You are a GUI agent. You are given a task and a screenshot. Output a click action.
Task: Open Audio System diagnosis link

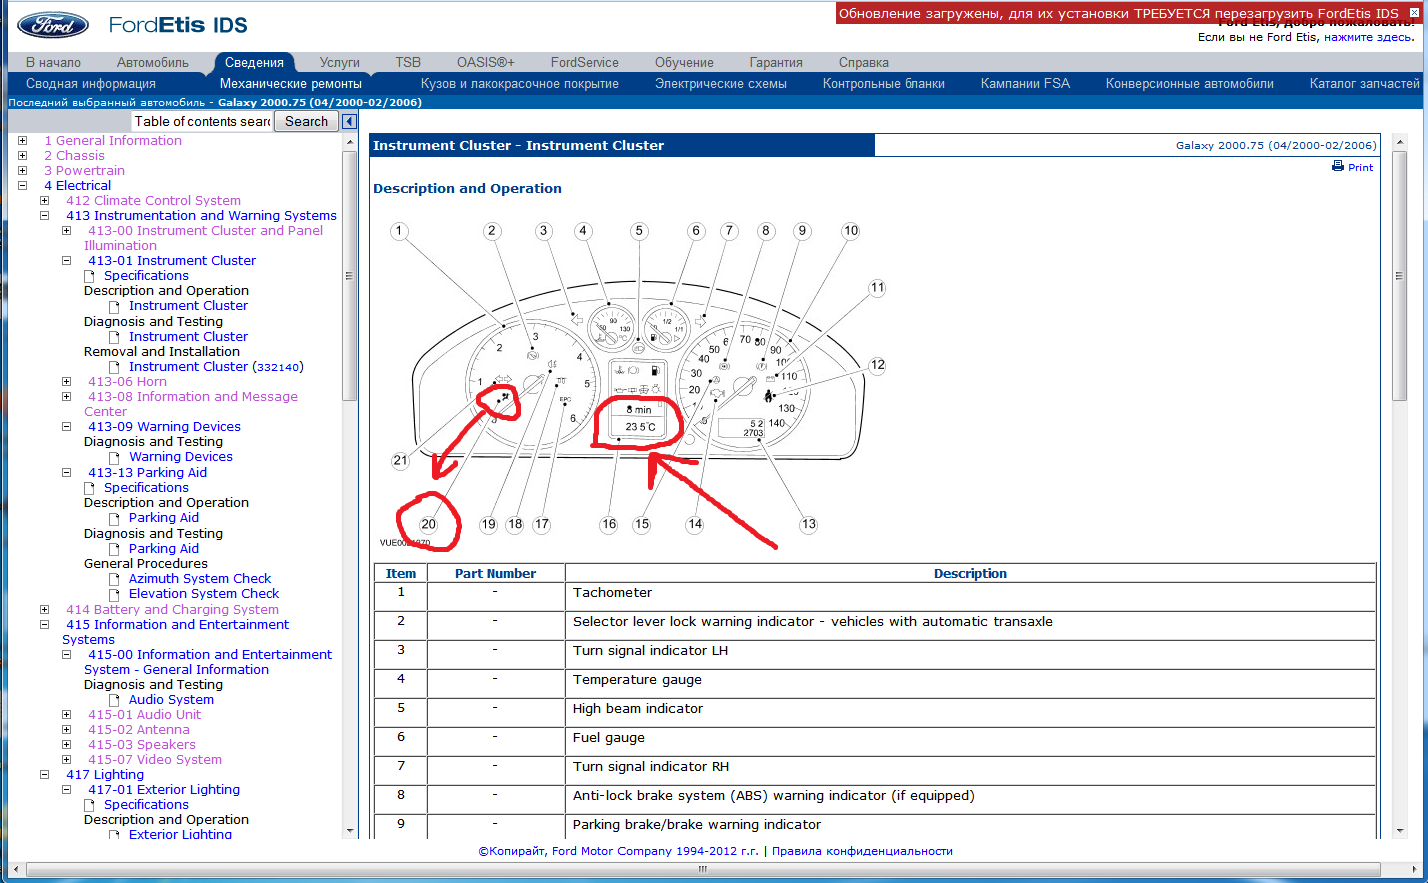(171, 700)
